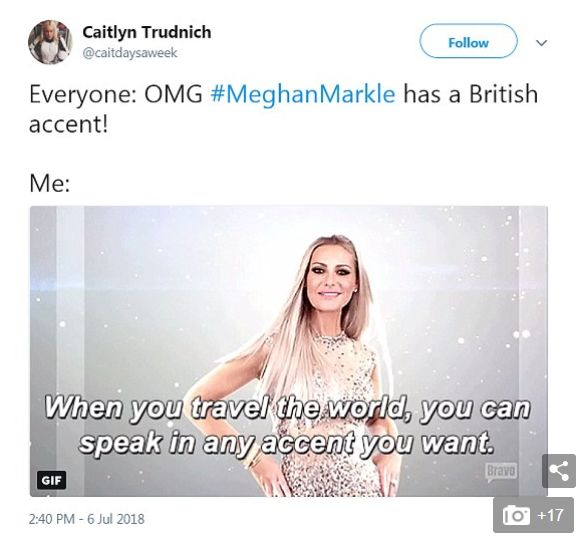The width and height of the screenshot is (579, 540).
Task: View the +17 more photos counter
Action: pyautogui.click(x=550, y=515)
